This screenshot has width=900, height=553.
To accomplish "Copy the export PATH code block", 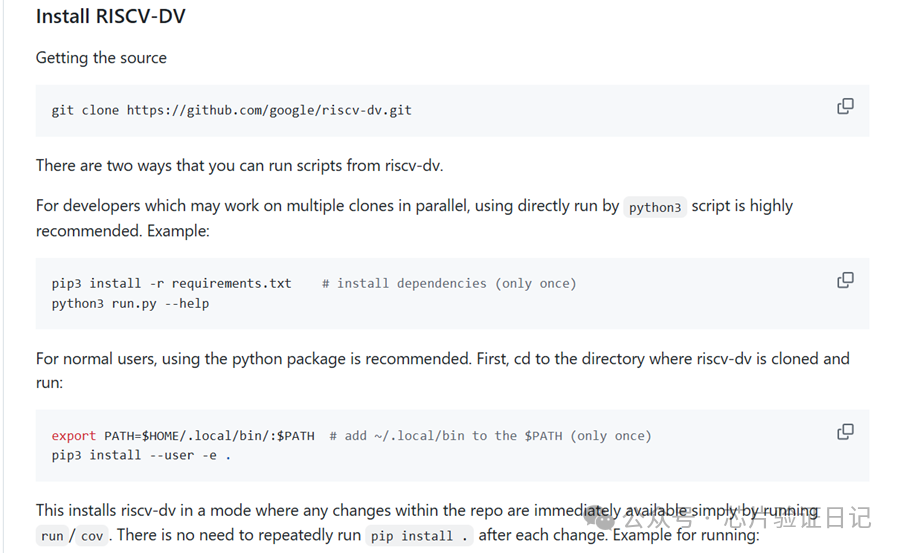I will point(845,432).
